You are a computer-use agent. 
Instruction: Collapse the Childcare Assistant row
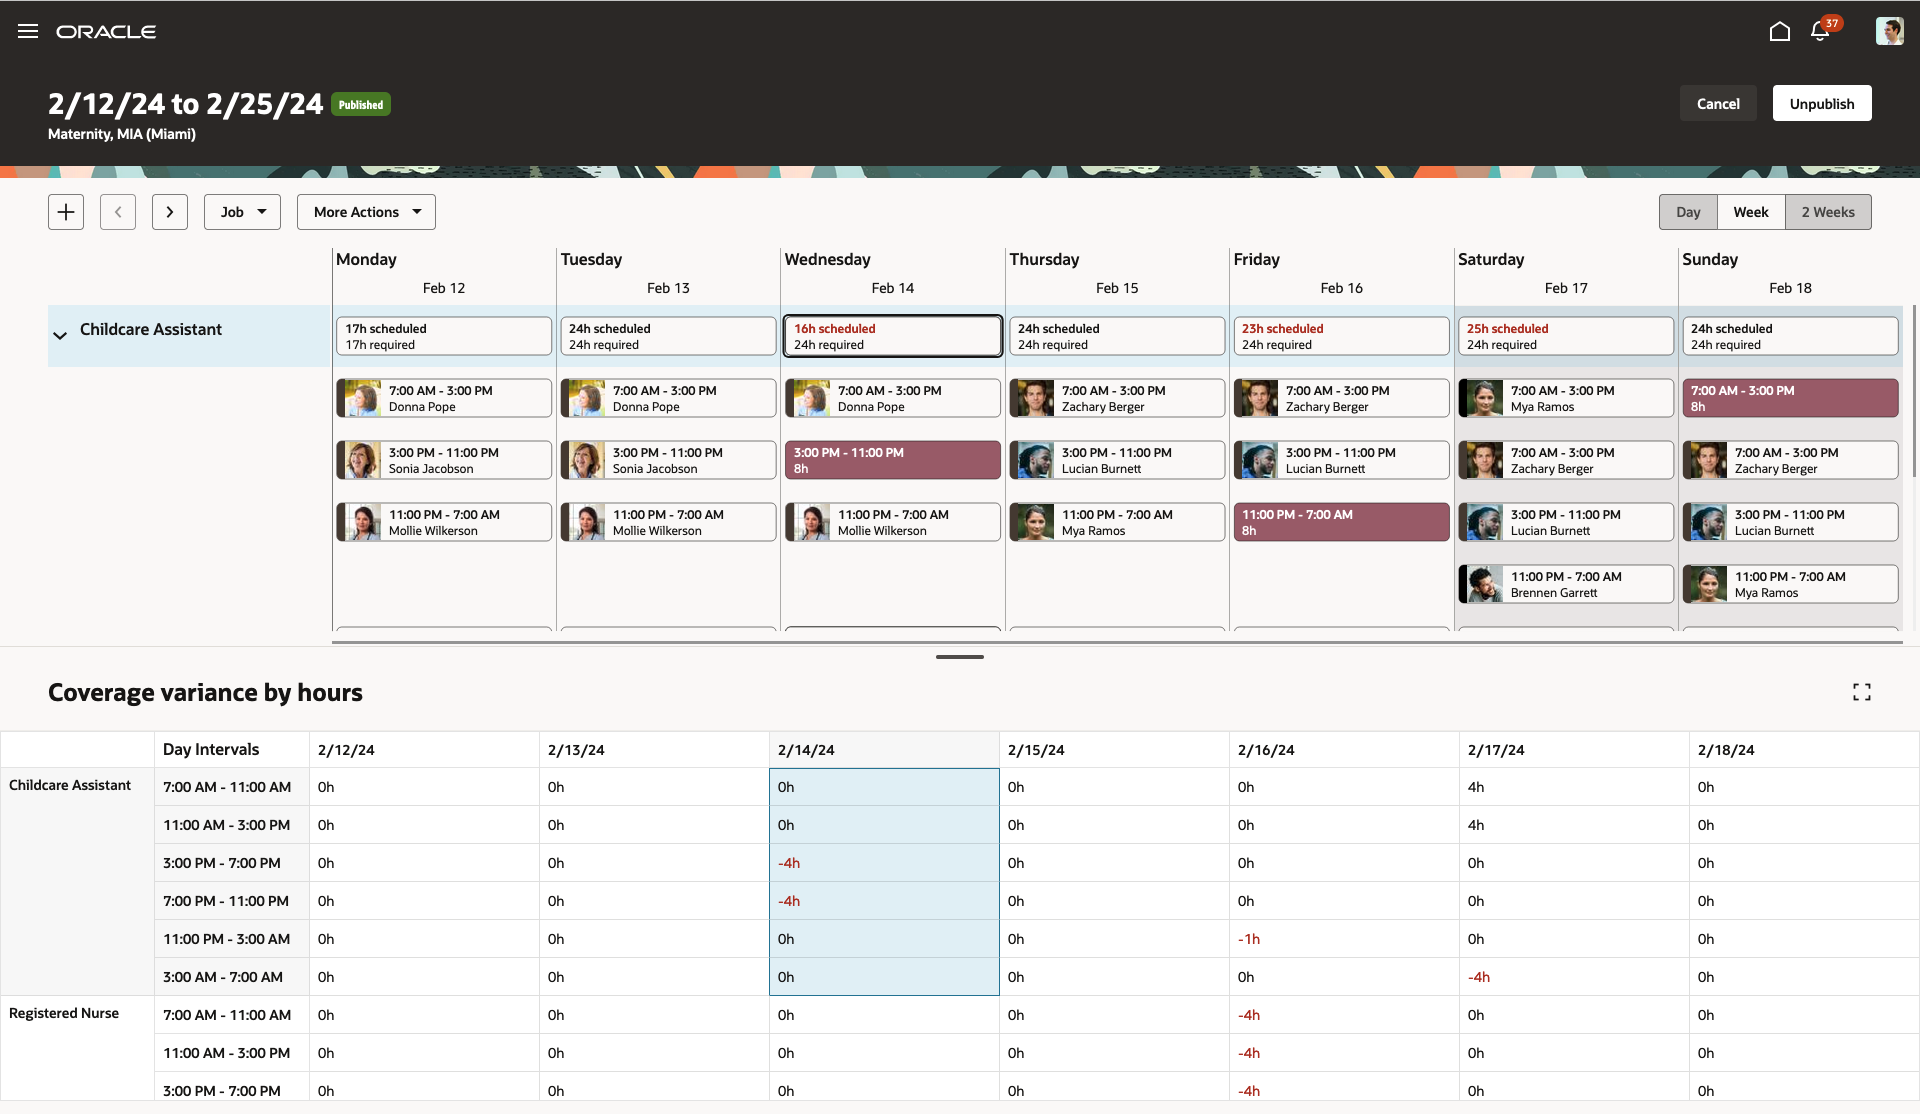click(x=60, y=335)
